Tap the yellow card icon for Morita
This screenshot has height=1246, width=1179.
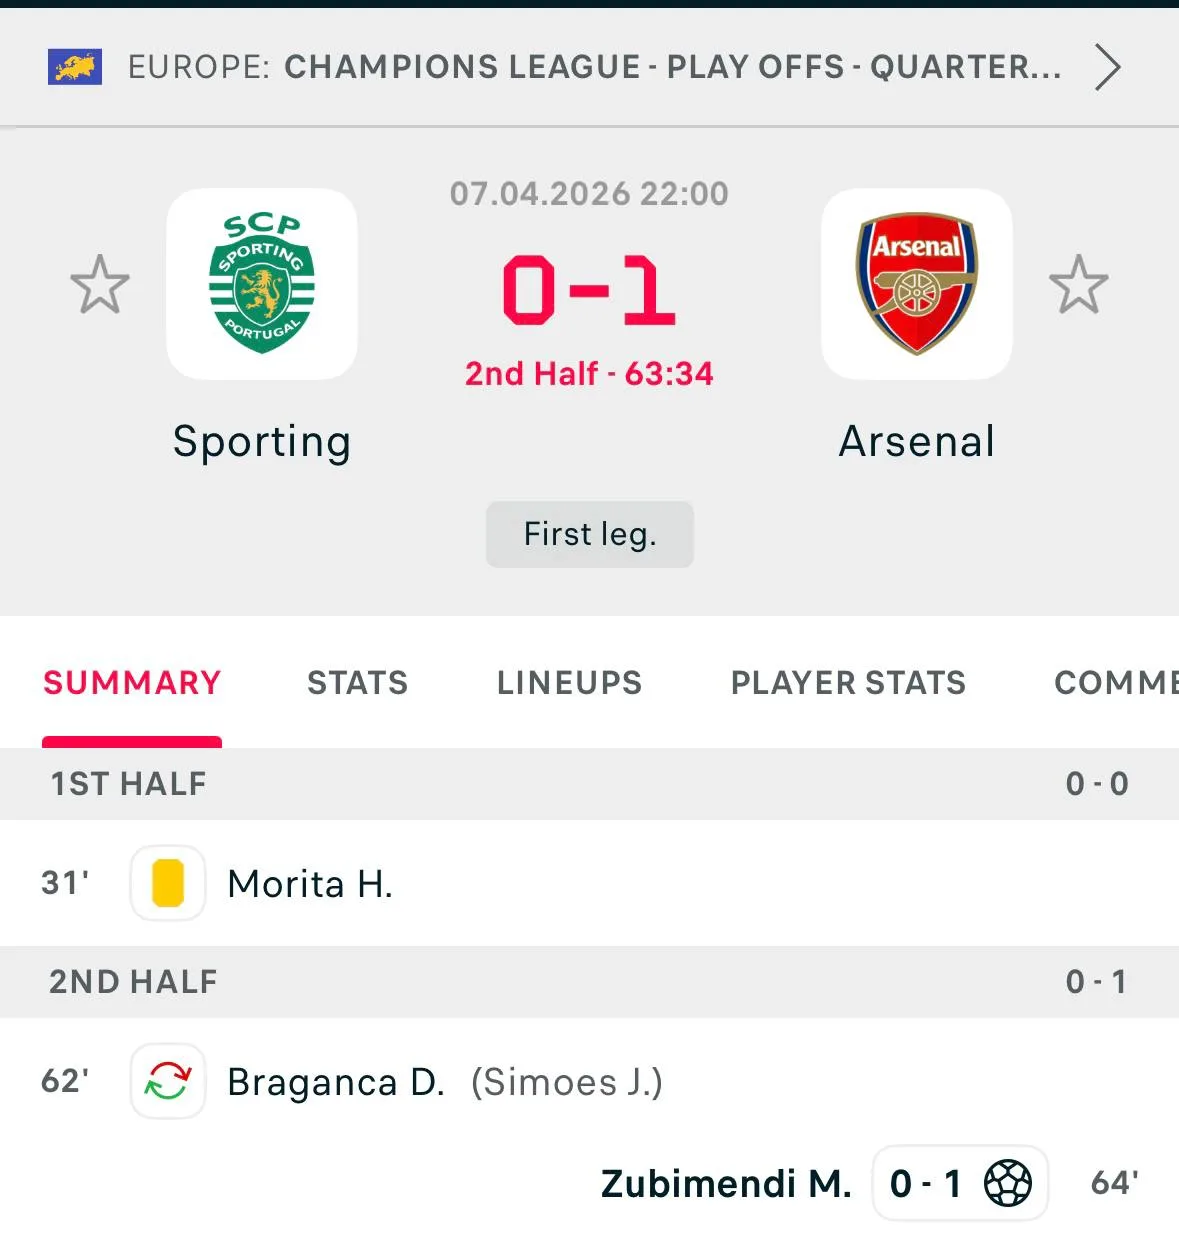[168, 883]
